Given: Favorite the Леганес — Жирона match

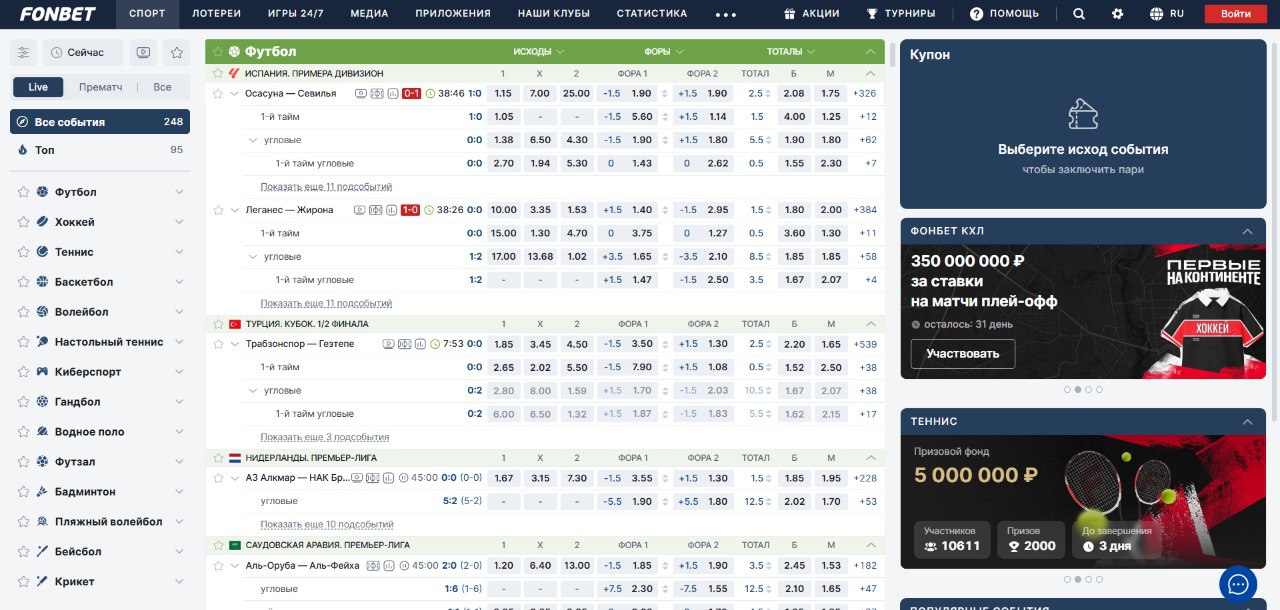Looking at the screenshot, I should click(x=218, y=210).
